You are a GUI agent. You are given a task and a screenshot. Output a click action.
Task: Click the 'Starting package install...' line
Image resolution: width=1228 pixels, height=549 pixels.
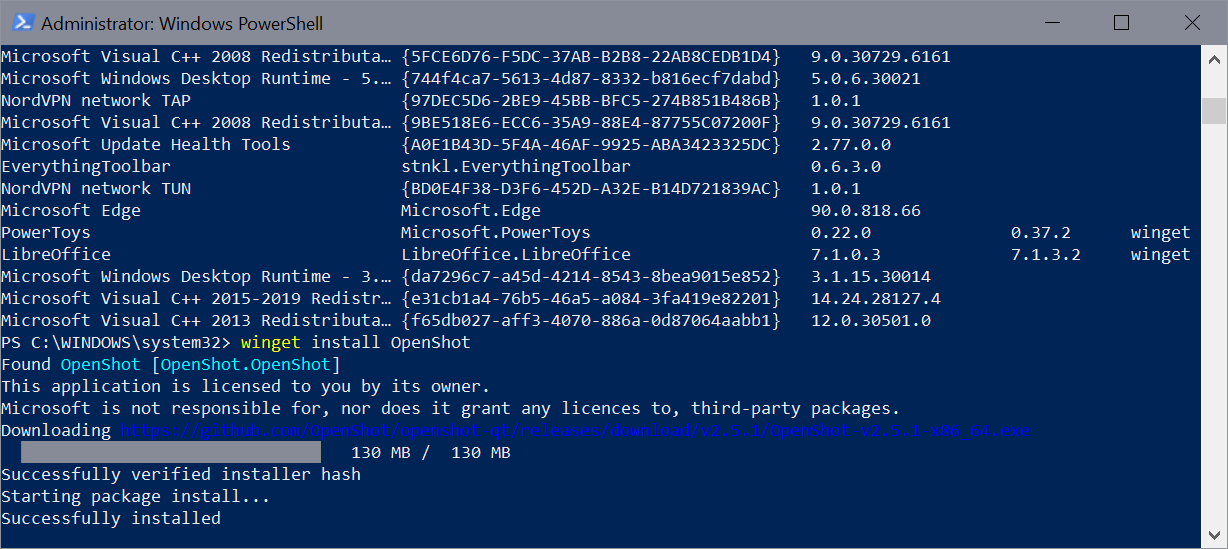[x=136, y=497]
